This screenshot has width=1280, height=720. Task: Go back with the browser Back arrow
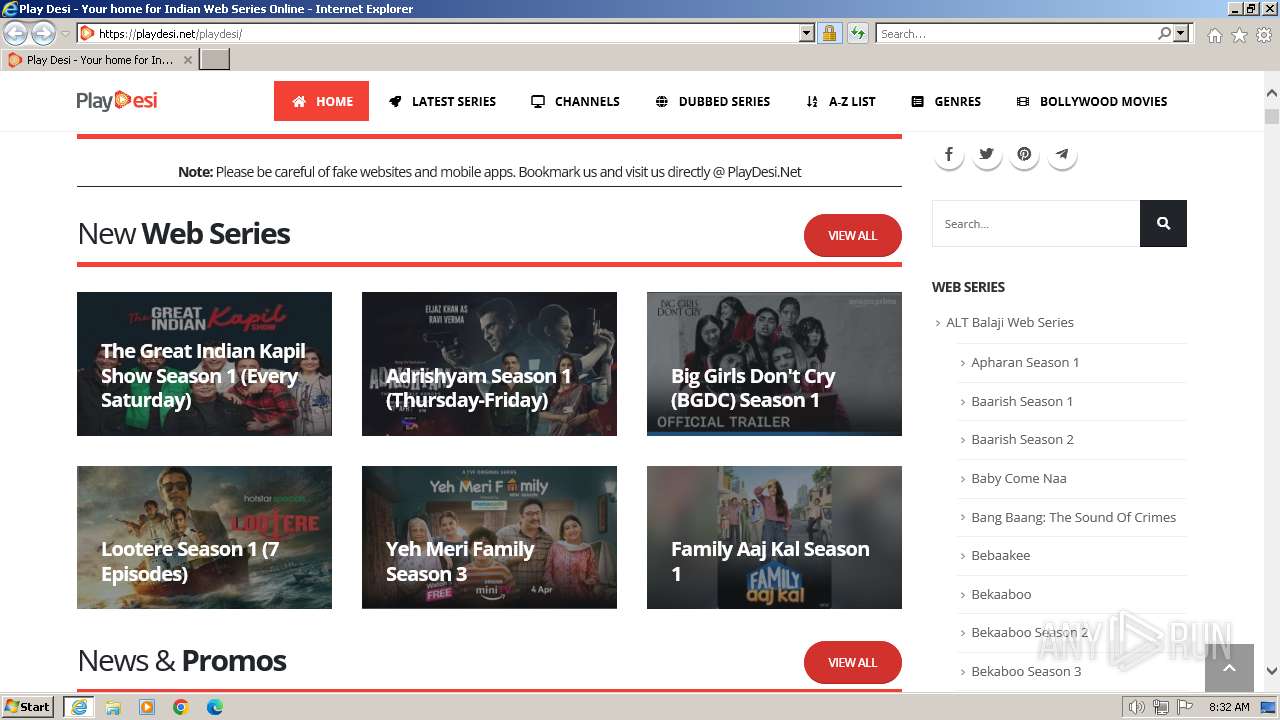pos(16,33)
